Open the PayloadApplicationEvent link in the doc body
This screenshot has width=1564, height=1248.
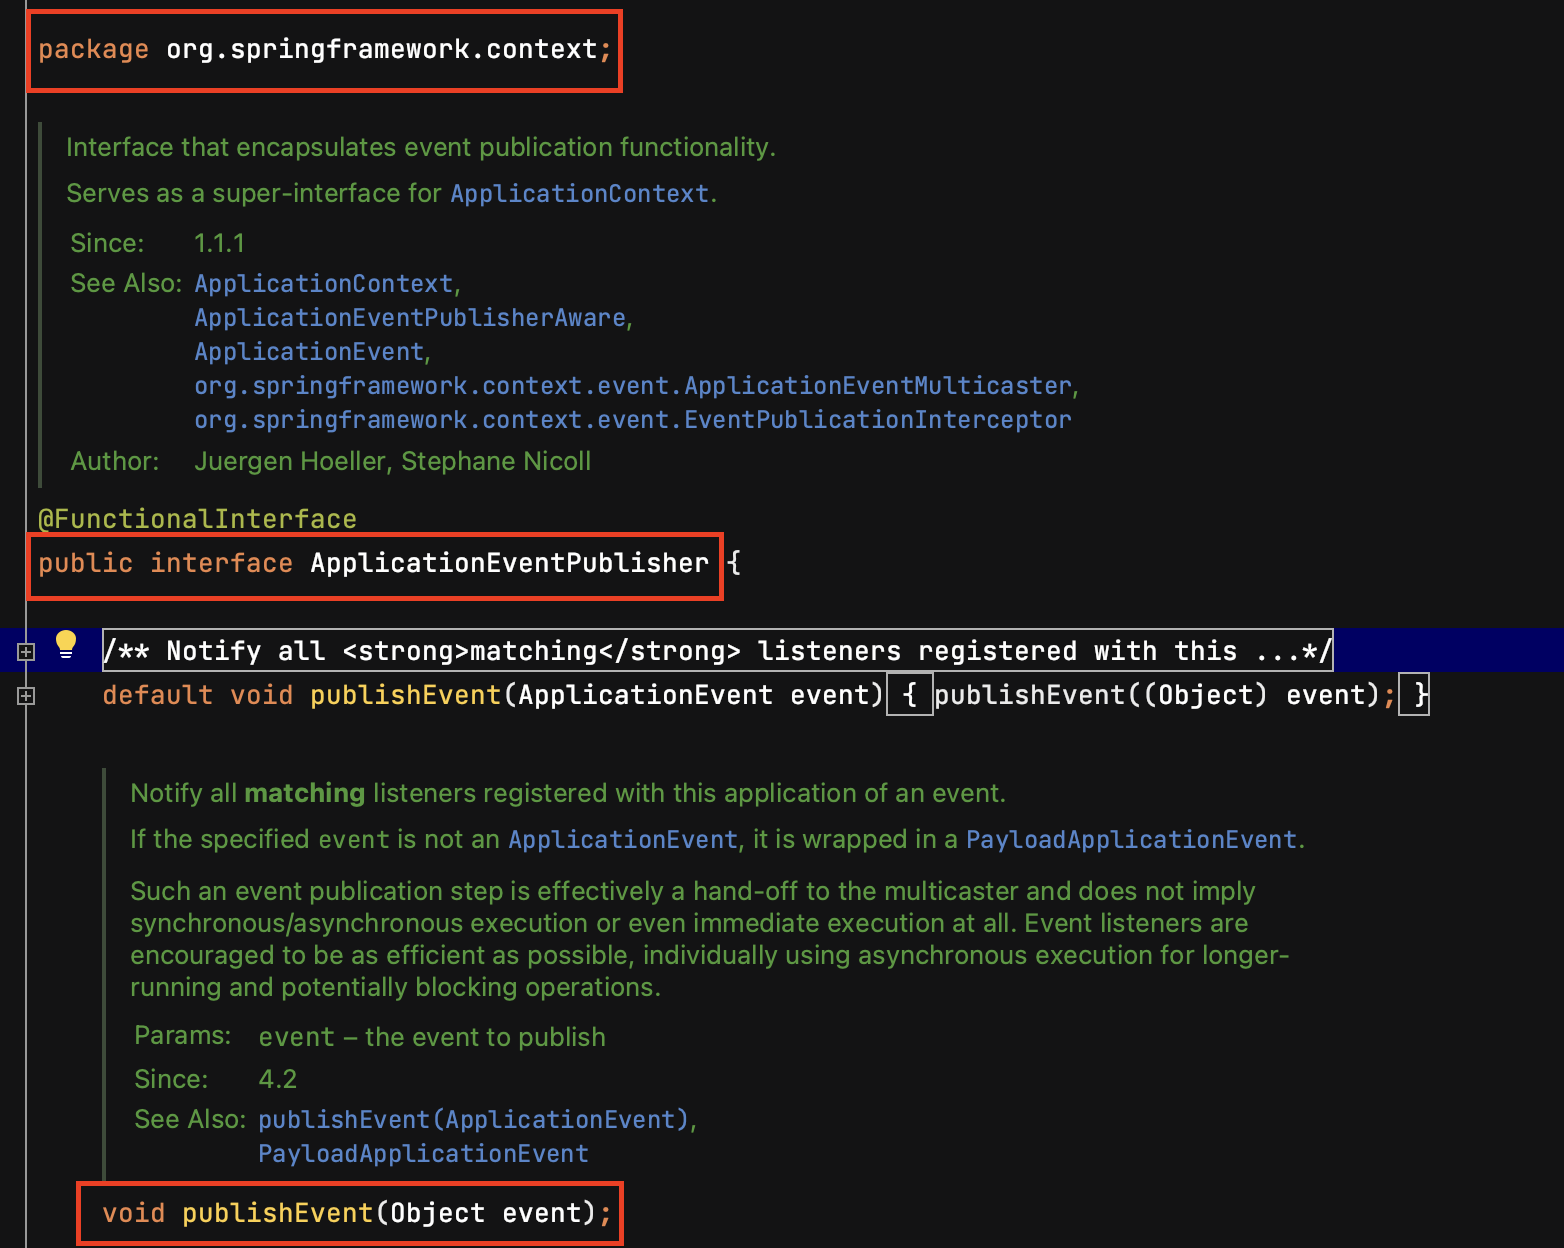[1133, 839]
